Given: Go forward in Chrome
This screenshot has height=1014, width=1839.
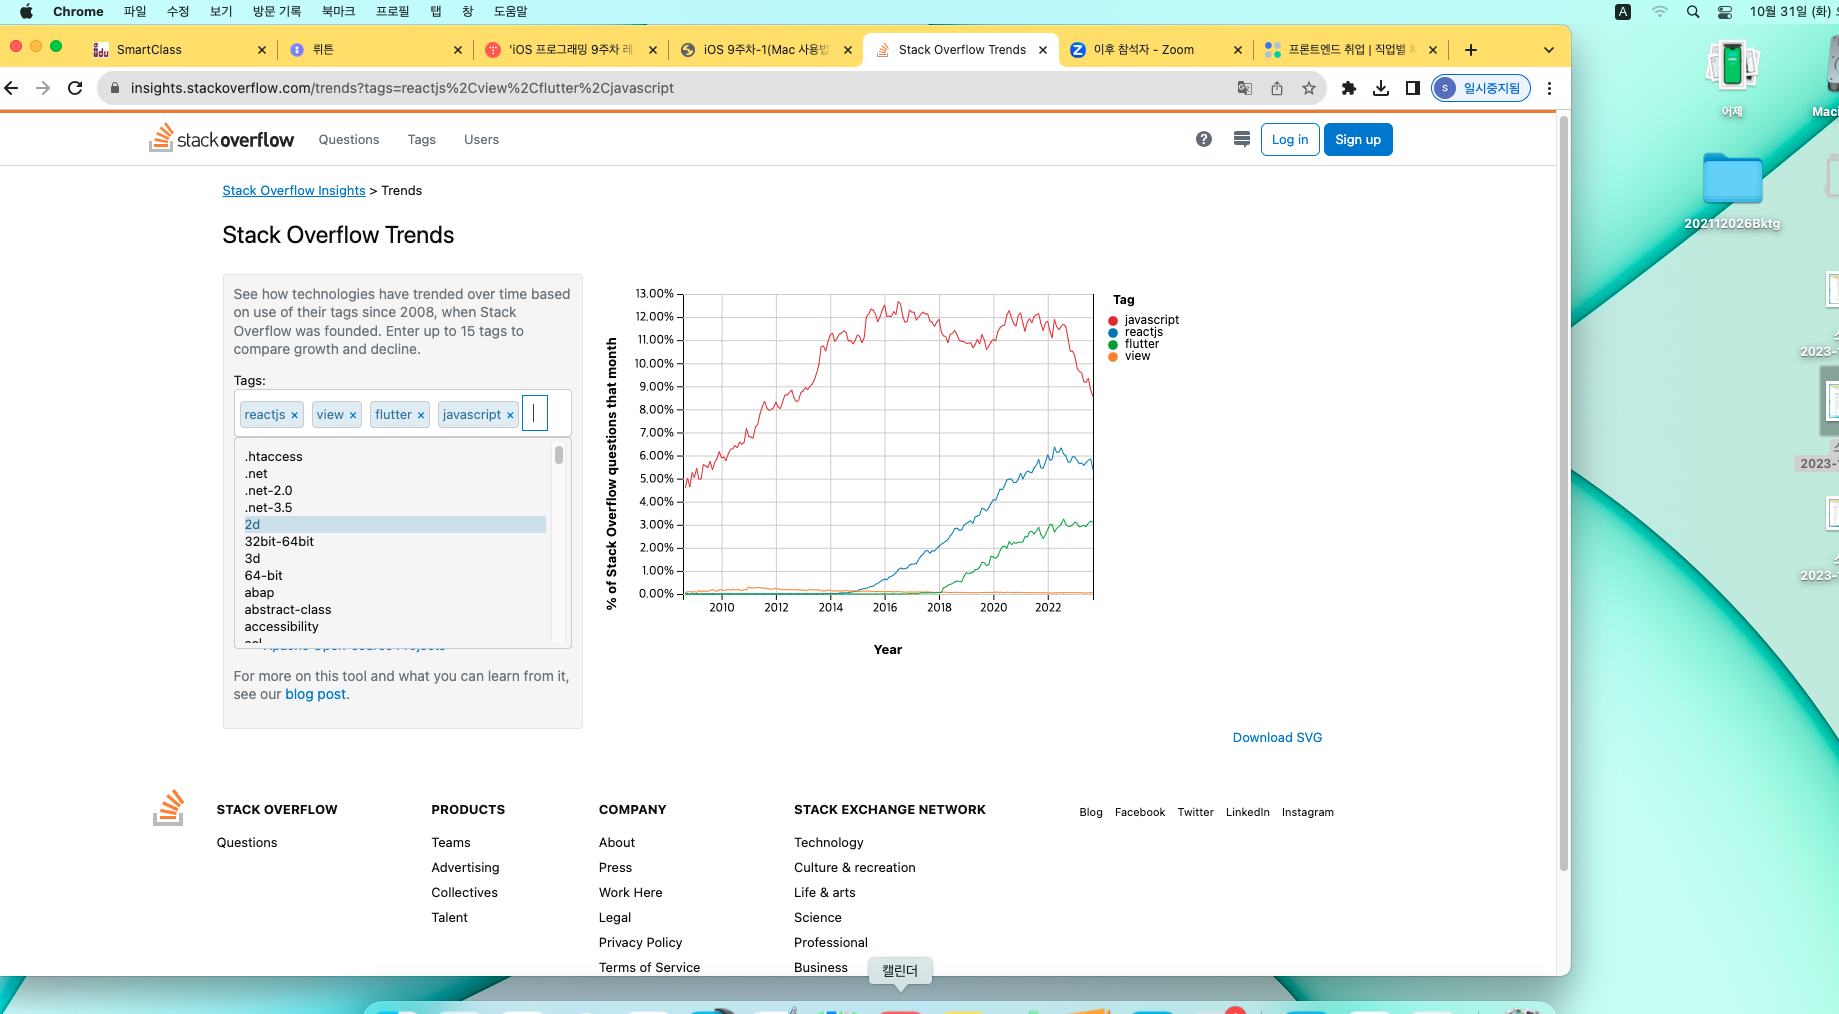Looking at the screenshot, I should coord(43,88).
